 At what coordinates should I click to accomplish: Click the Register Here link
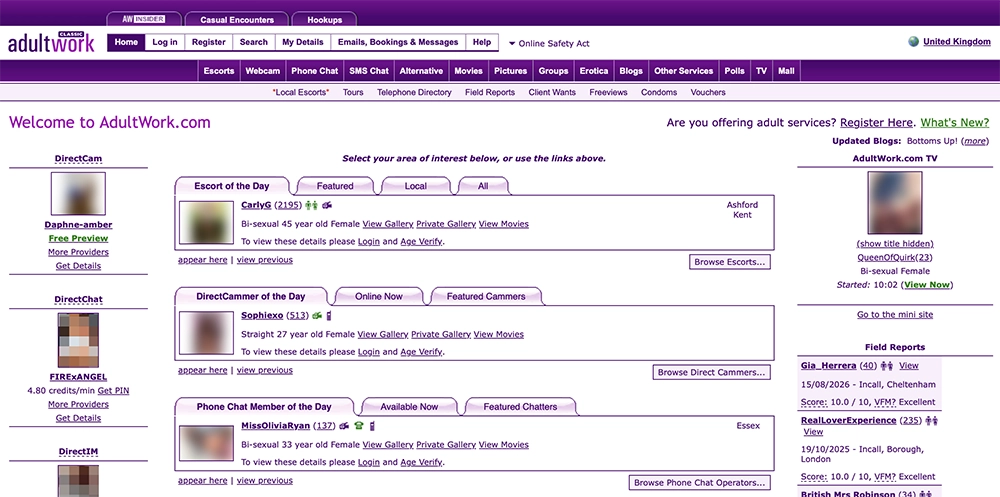[x=876, y=122]
